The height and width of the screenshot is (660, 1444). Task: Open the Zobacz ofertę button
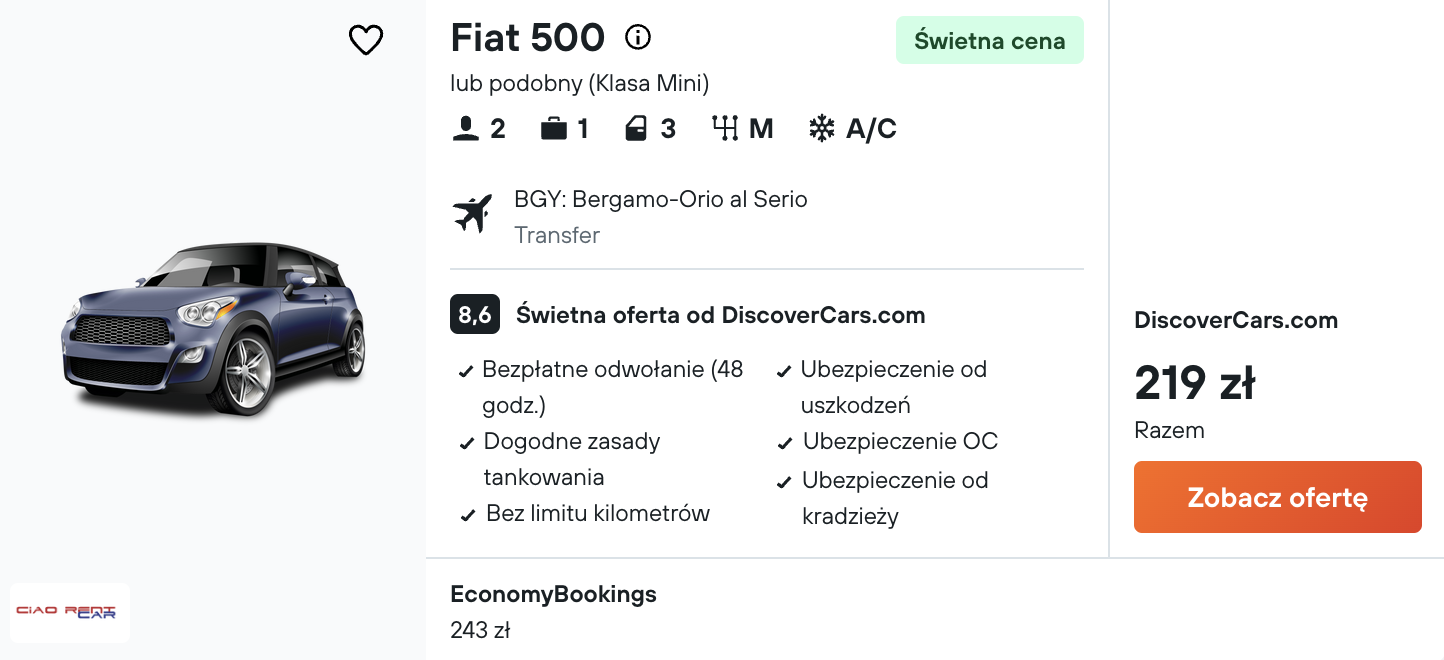(1278, 497)
